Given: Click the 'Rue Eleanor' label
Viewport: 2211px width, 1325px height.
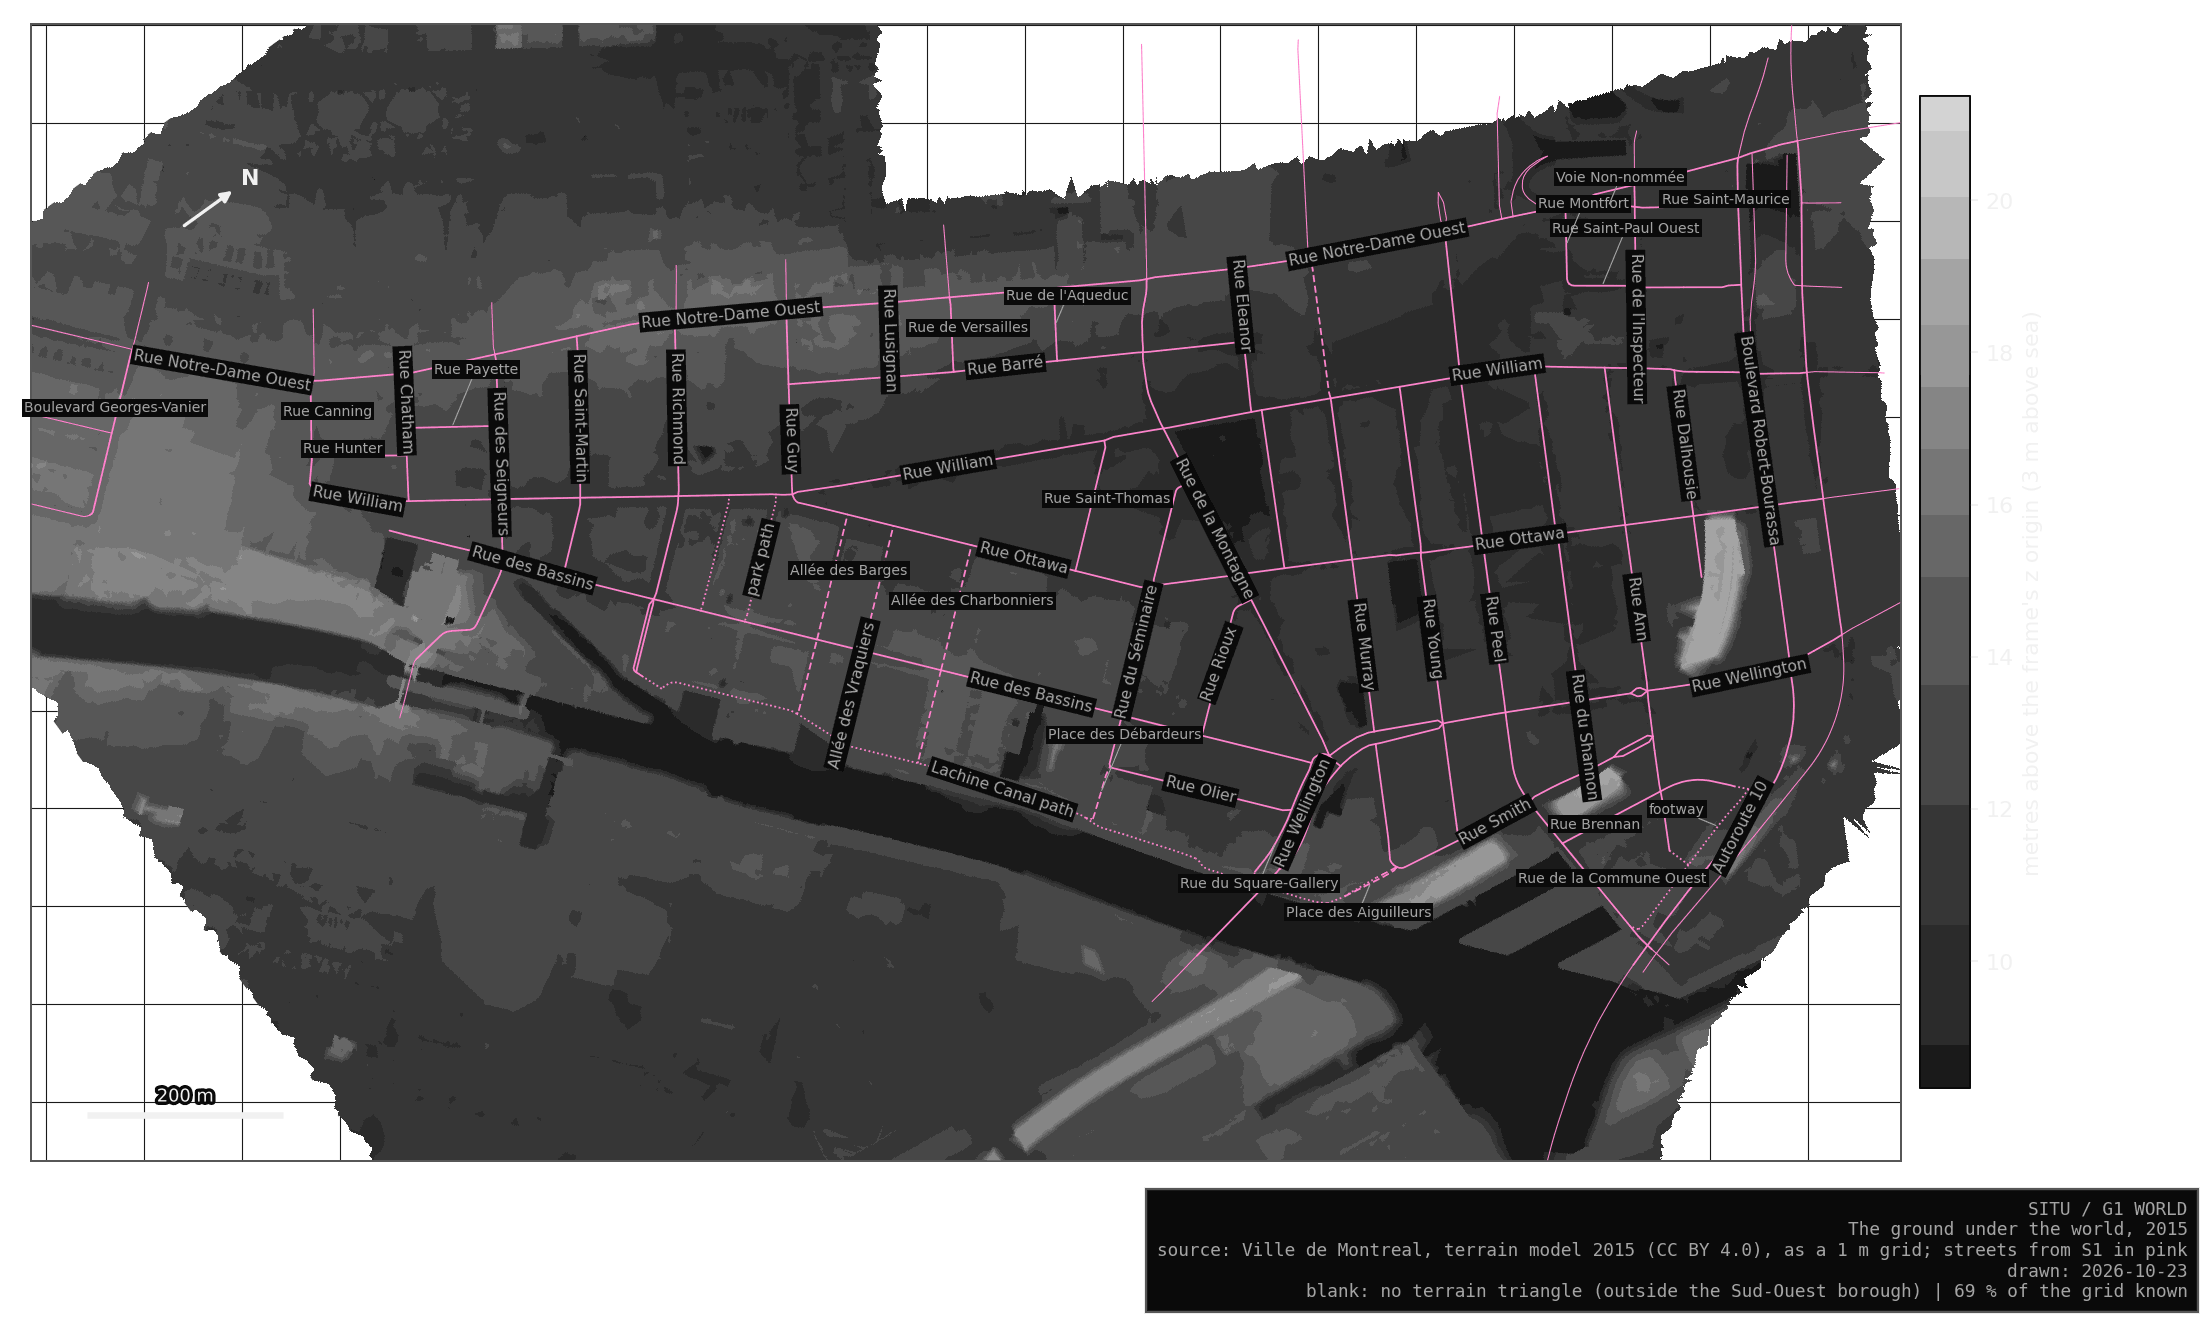Looking at the screenshot, I should tap(1241, 305).
